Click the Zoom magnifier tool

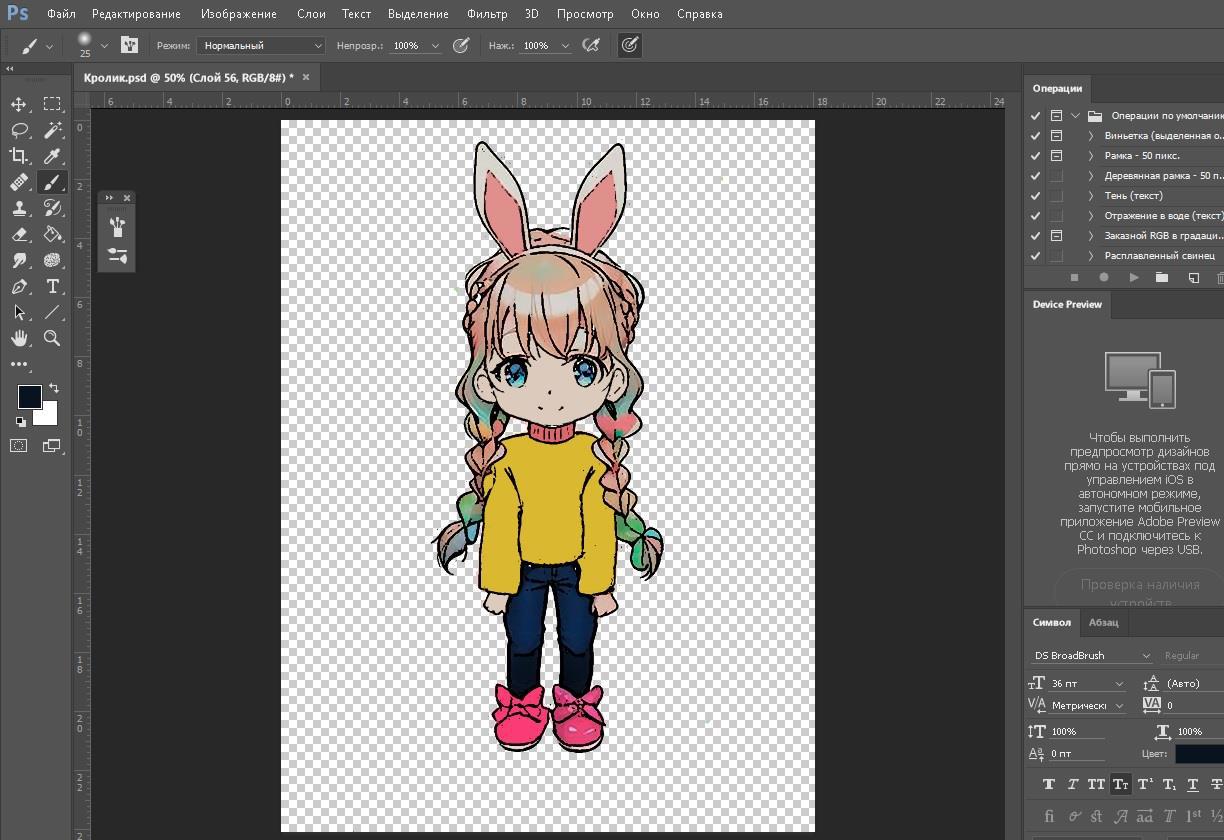click(x=52, y=338)
